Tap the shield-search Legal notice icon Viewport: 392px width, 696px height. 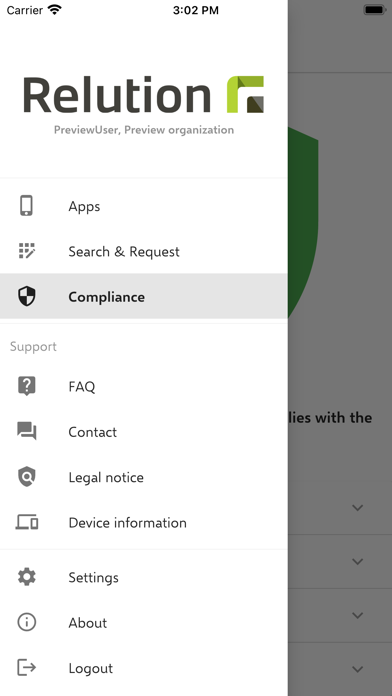coord(27,477)
